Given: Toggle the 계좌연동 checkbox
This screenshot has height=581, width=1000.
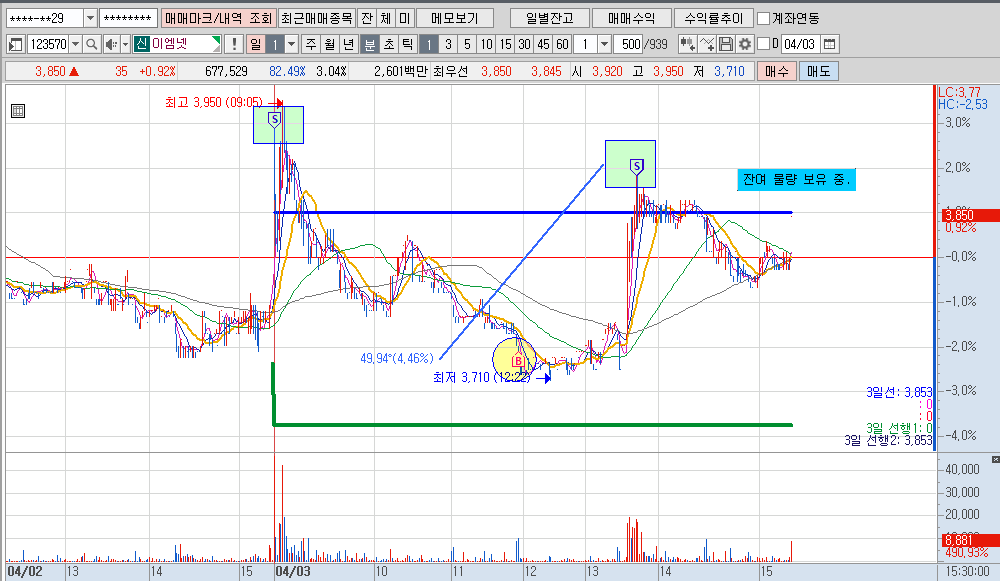Looking at the screenshot, I should pyautogui.click(x=763, y=18).
